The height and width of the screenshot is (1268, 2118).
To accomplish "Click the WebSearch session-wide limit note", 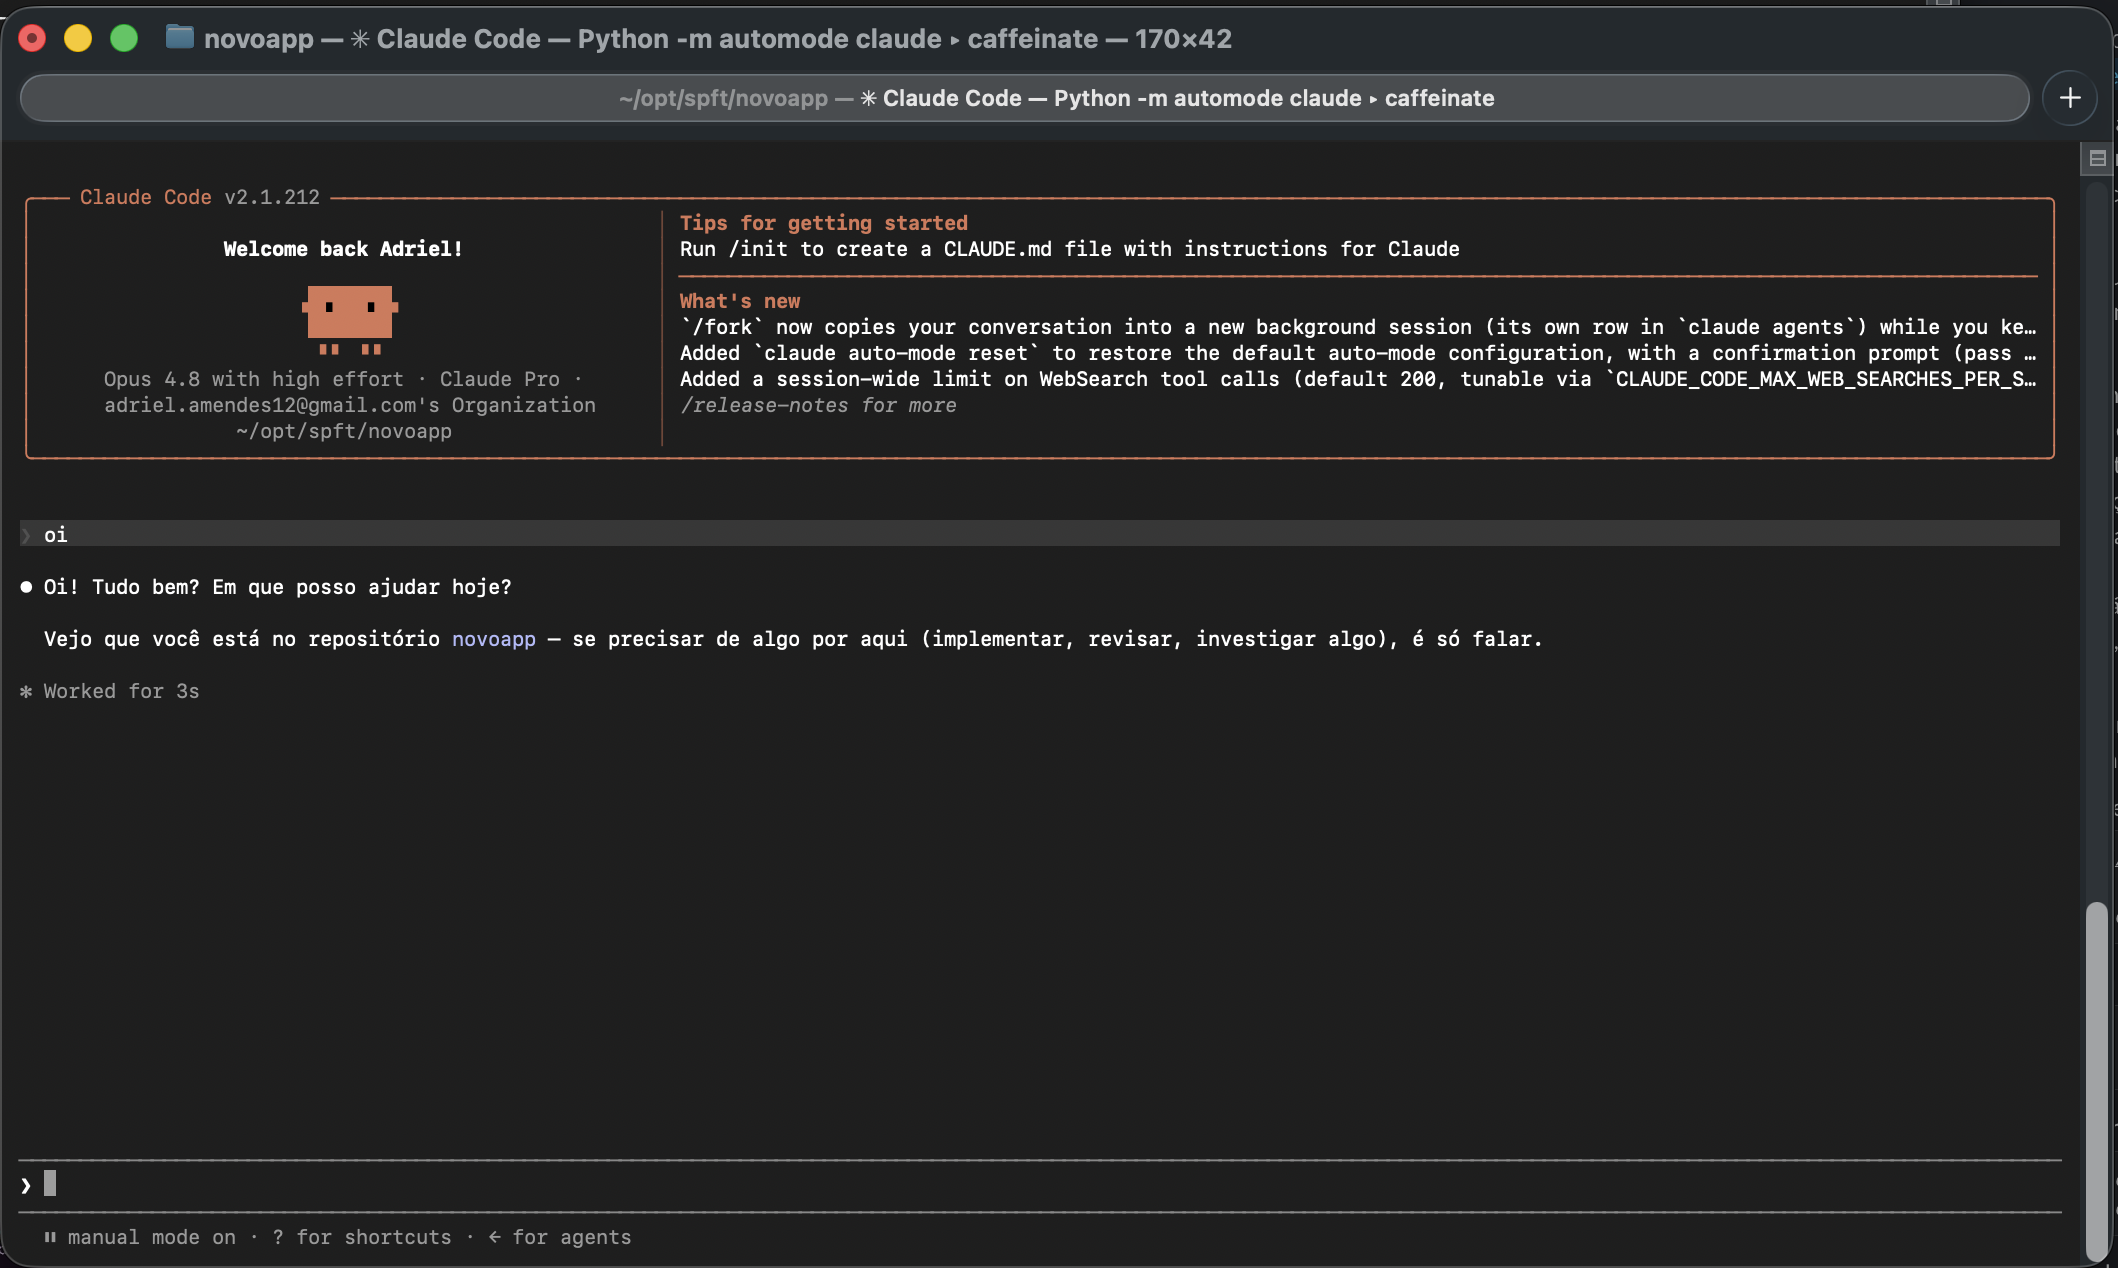I will (x=1358, y=379).
